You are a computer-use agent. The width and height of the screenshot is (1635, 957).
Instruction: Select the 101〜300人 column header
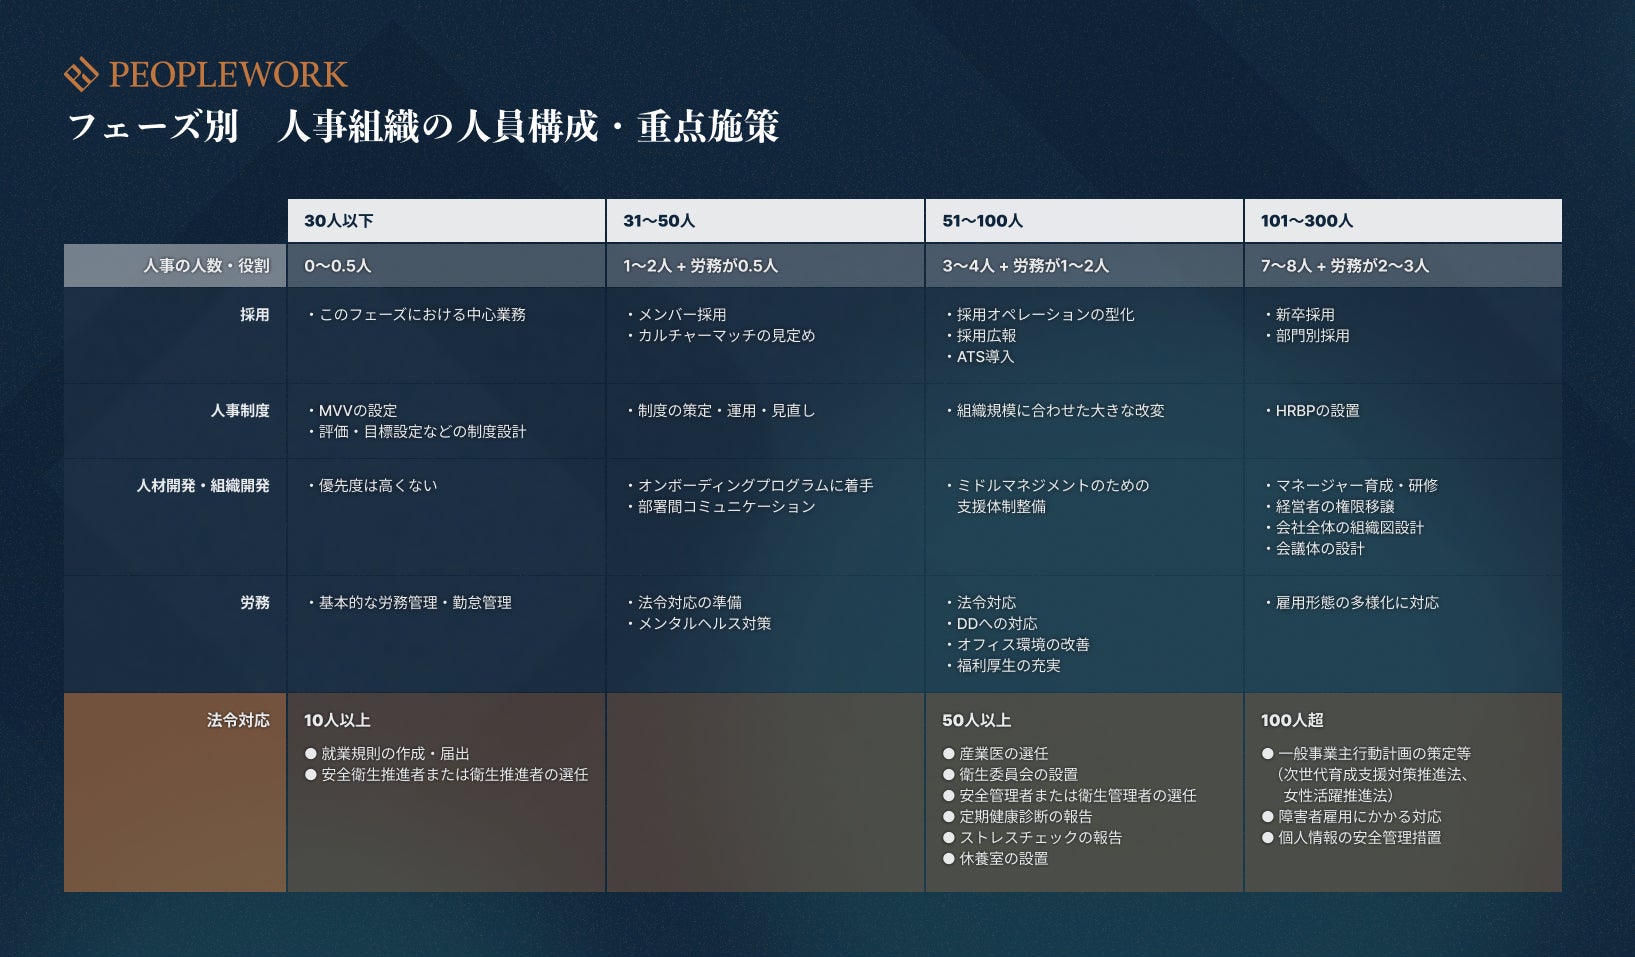point(1403,221)
